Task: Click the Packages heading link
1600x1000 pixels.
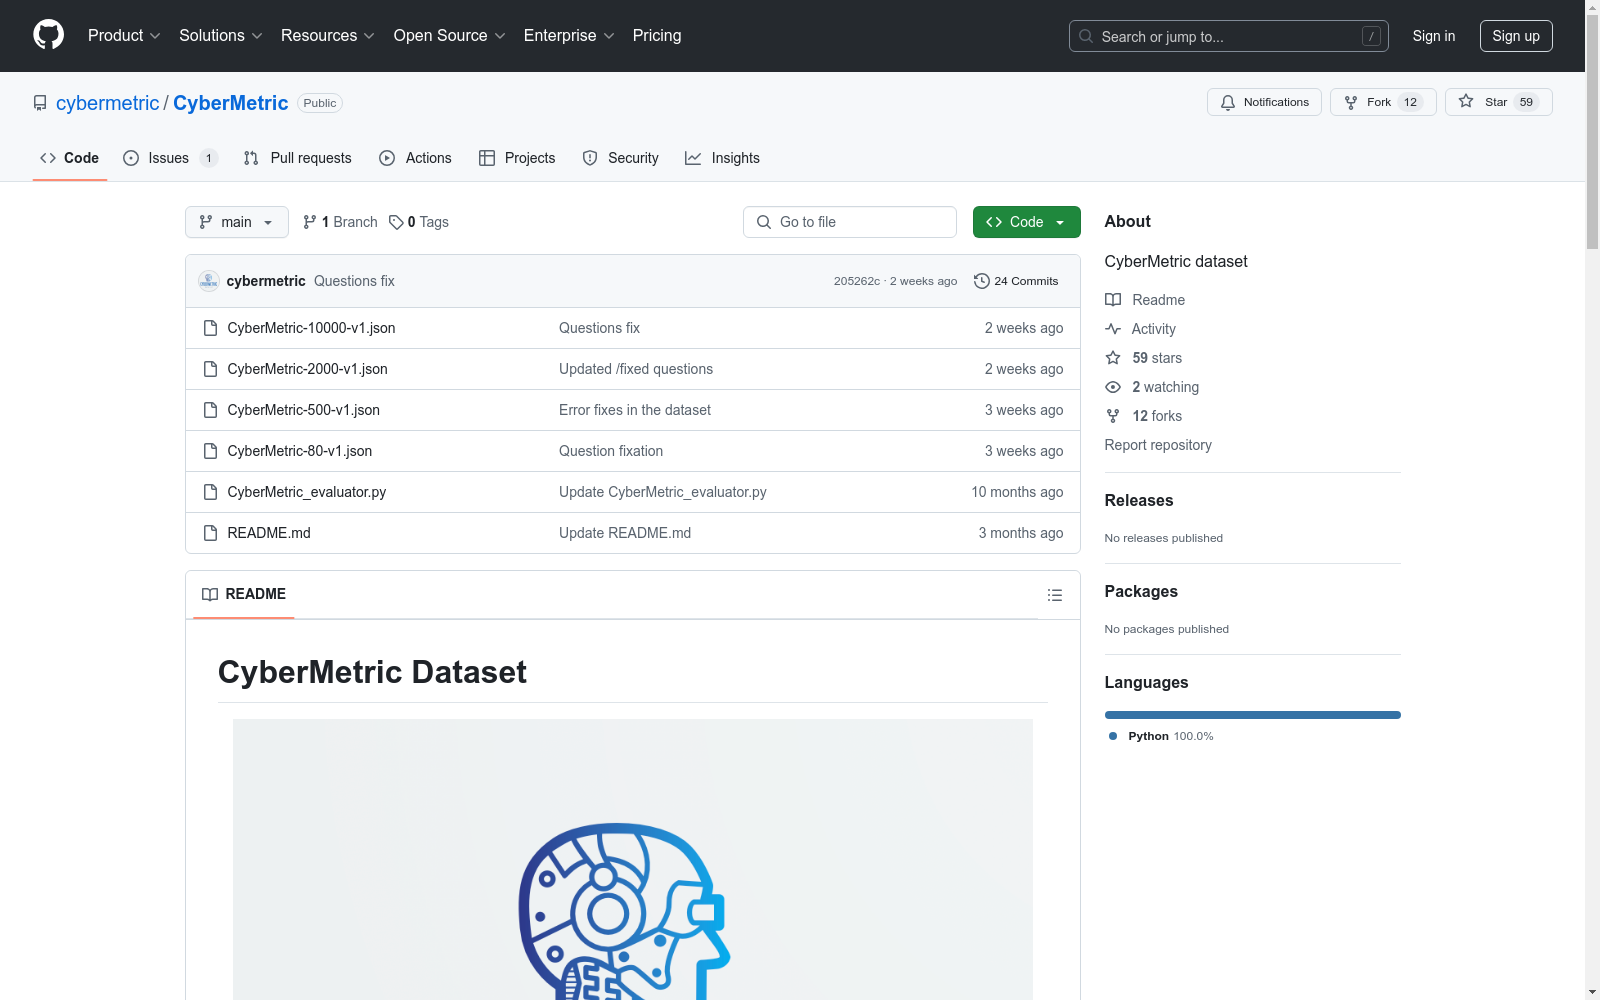Action: (1141, 591)
